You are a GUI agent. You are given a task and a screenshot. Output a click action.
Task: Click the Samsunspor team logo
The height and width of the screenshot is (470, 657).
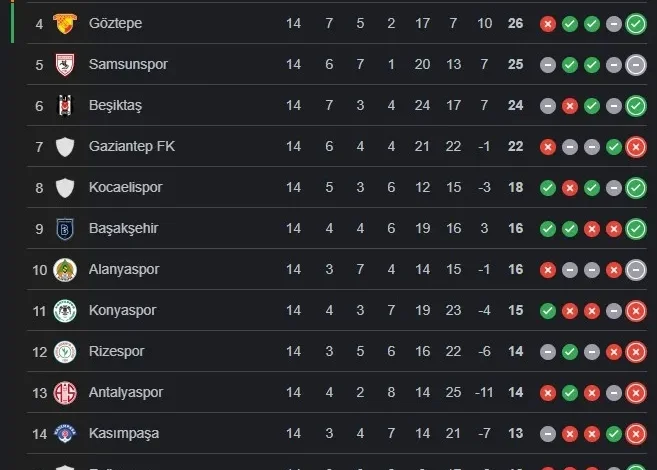click(65, 64)
